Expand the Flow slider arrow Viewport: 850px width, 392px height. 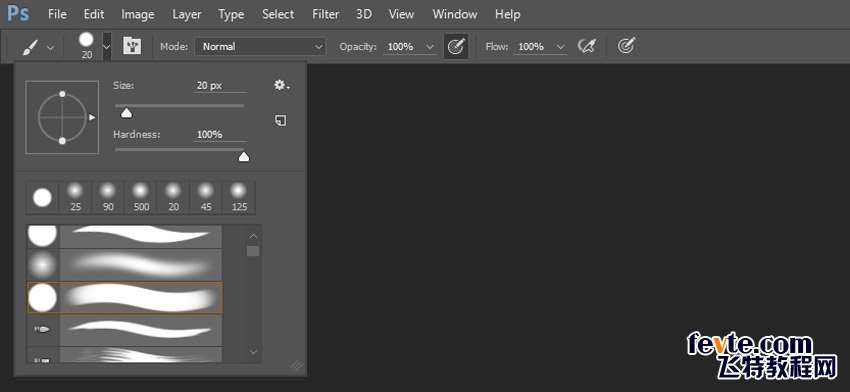coord(561,47)
